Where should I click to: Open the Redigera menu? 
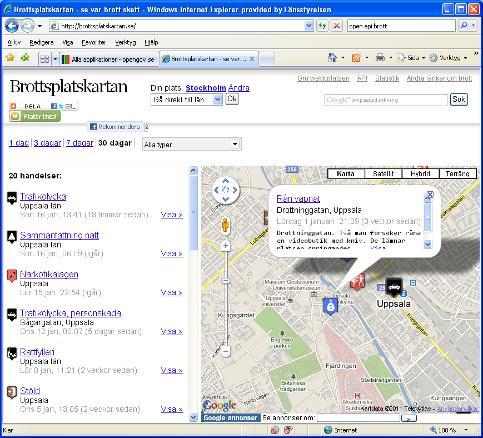pos(41,42)
